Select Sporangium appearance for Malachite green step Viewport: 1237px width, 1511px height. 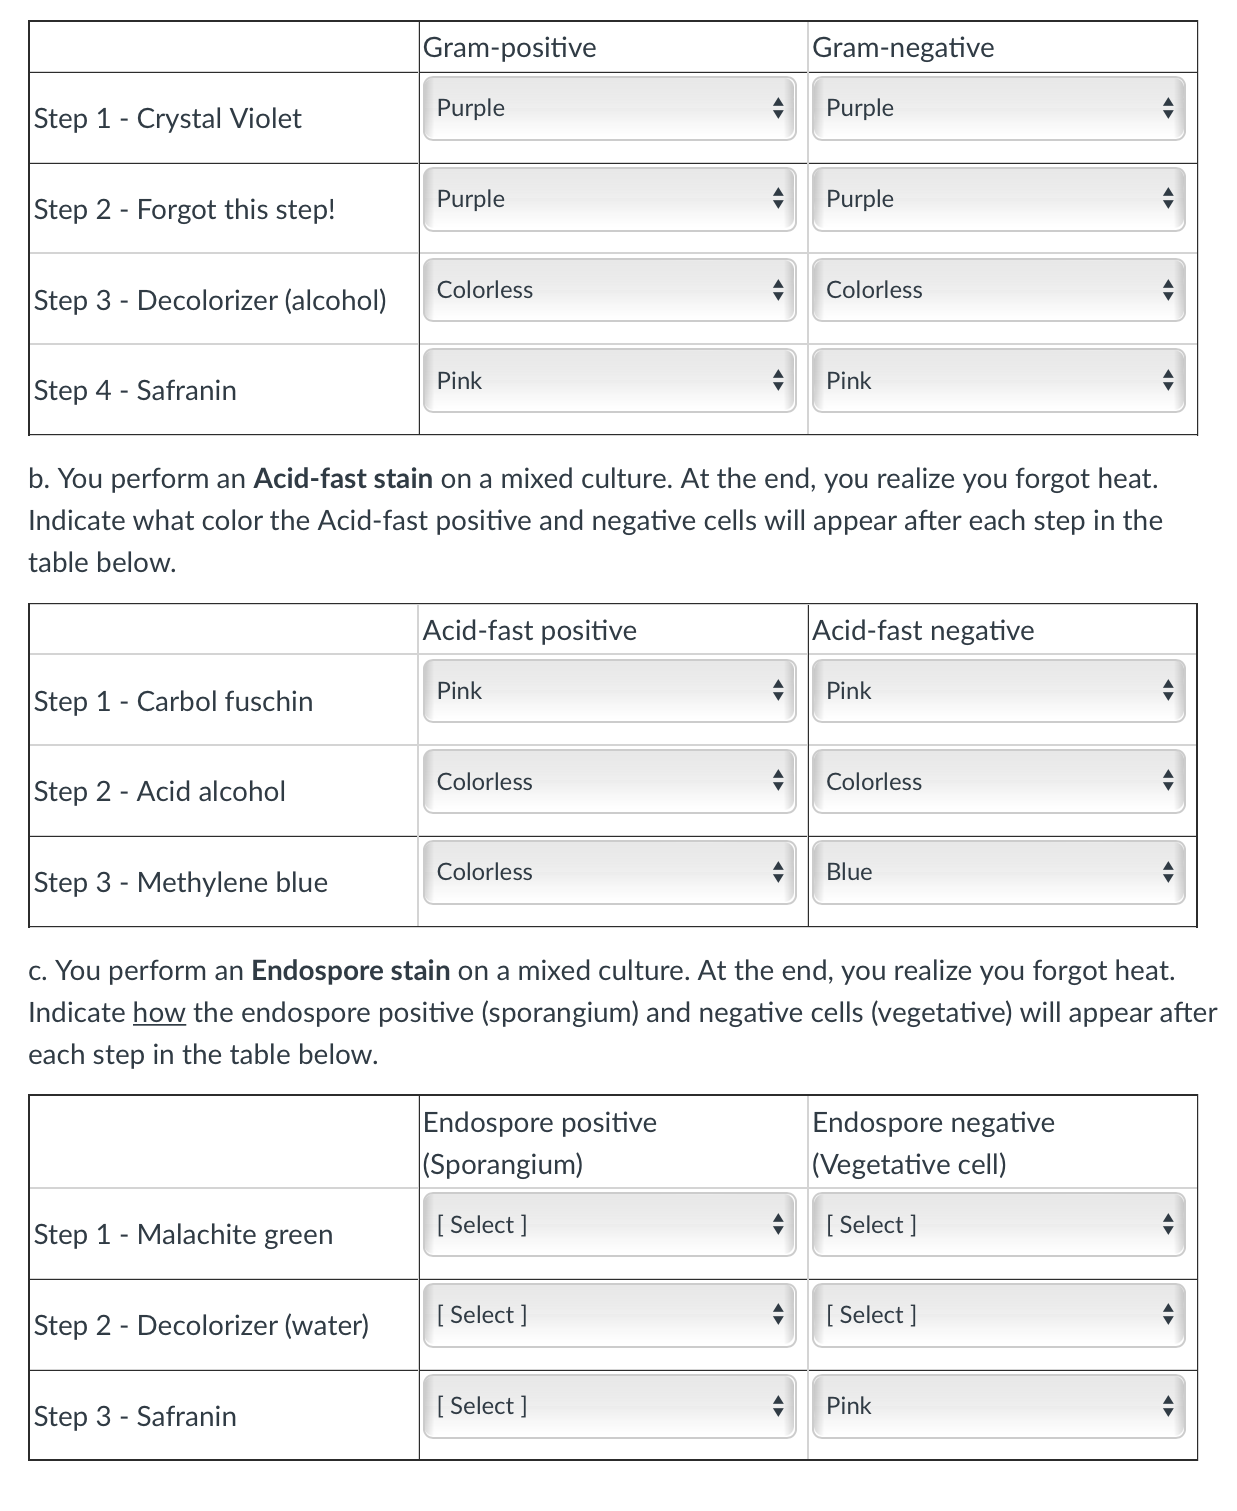click(609, 1225)
